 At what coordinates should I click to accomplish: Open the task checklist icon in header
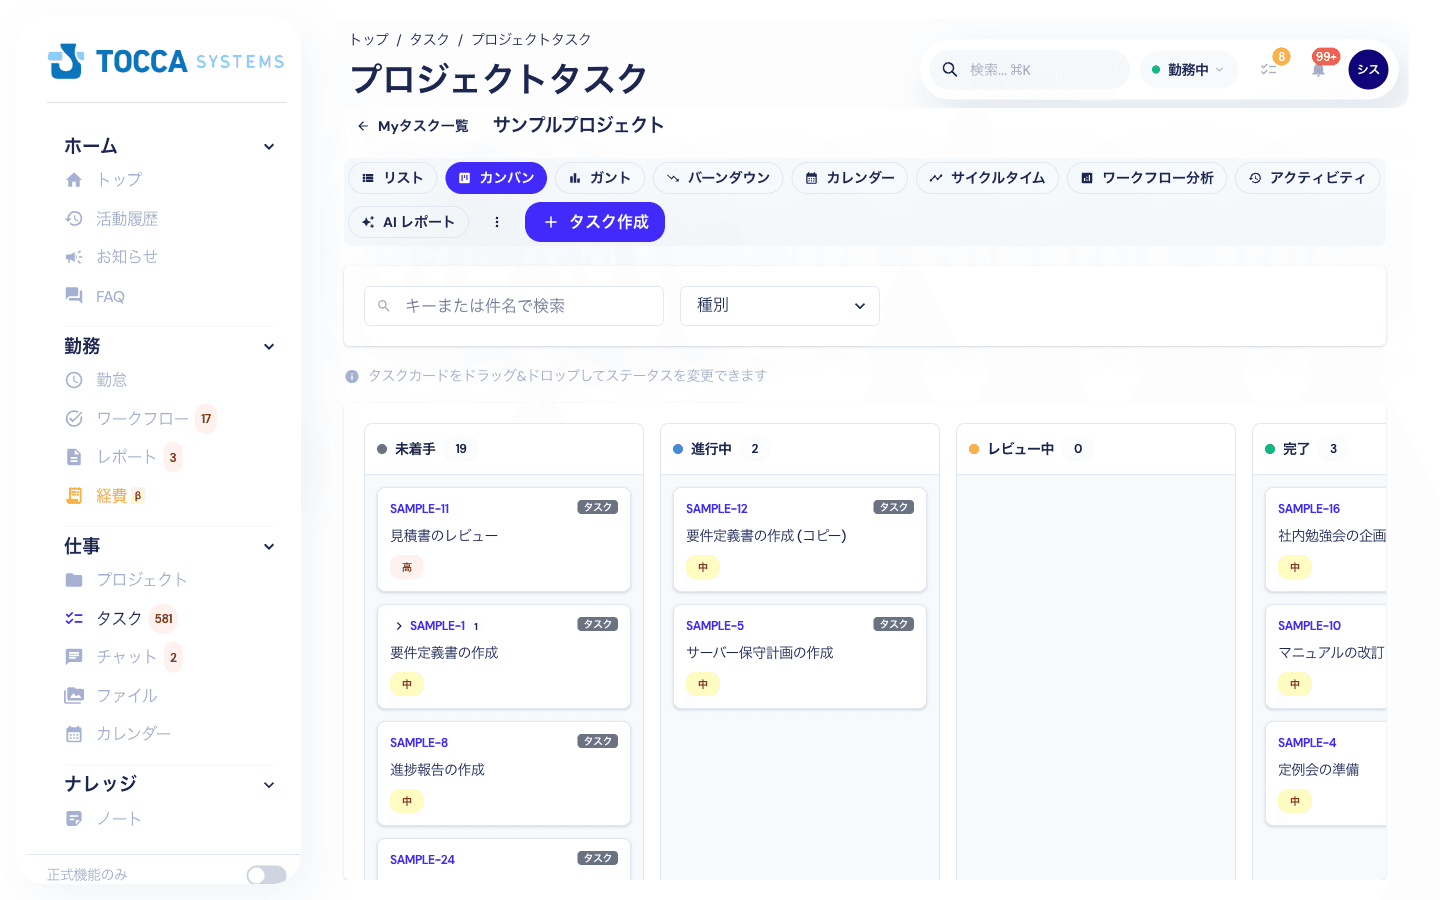pos(1268,70)
